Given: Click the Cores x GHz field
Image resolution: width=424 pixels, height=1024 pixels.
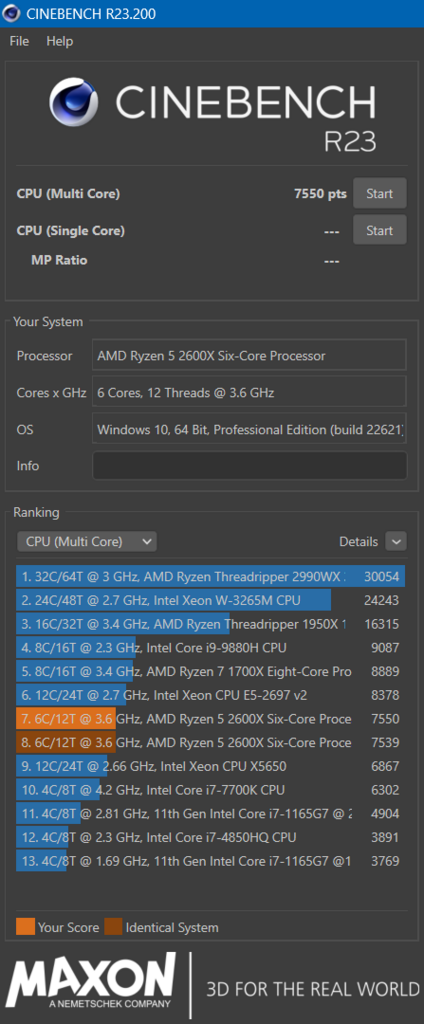Looking at the screenshot, I should coord(249,392).
